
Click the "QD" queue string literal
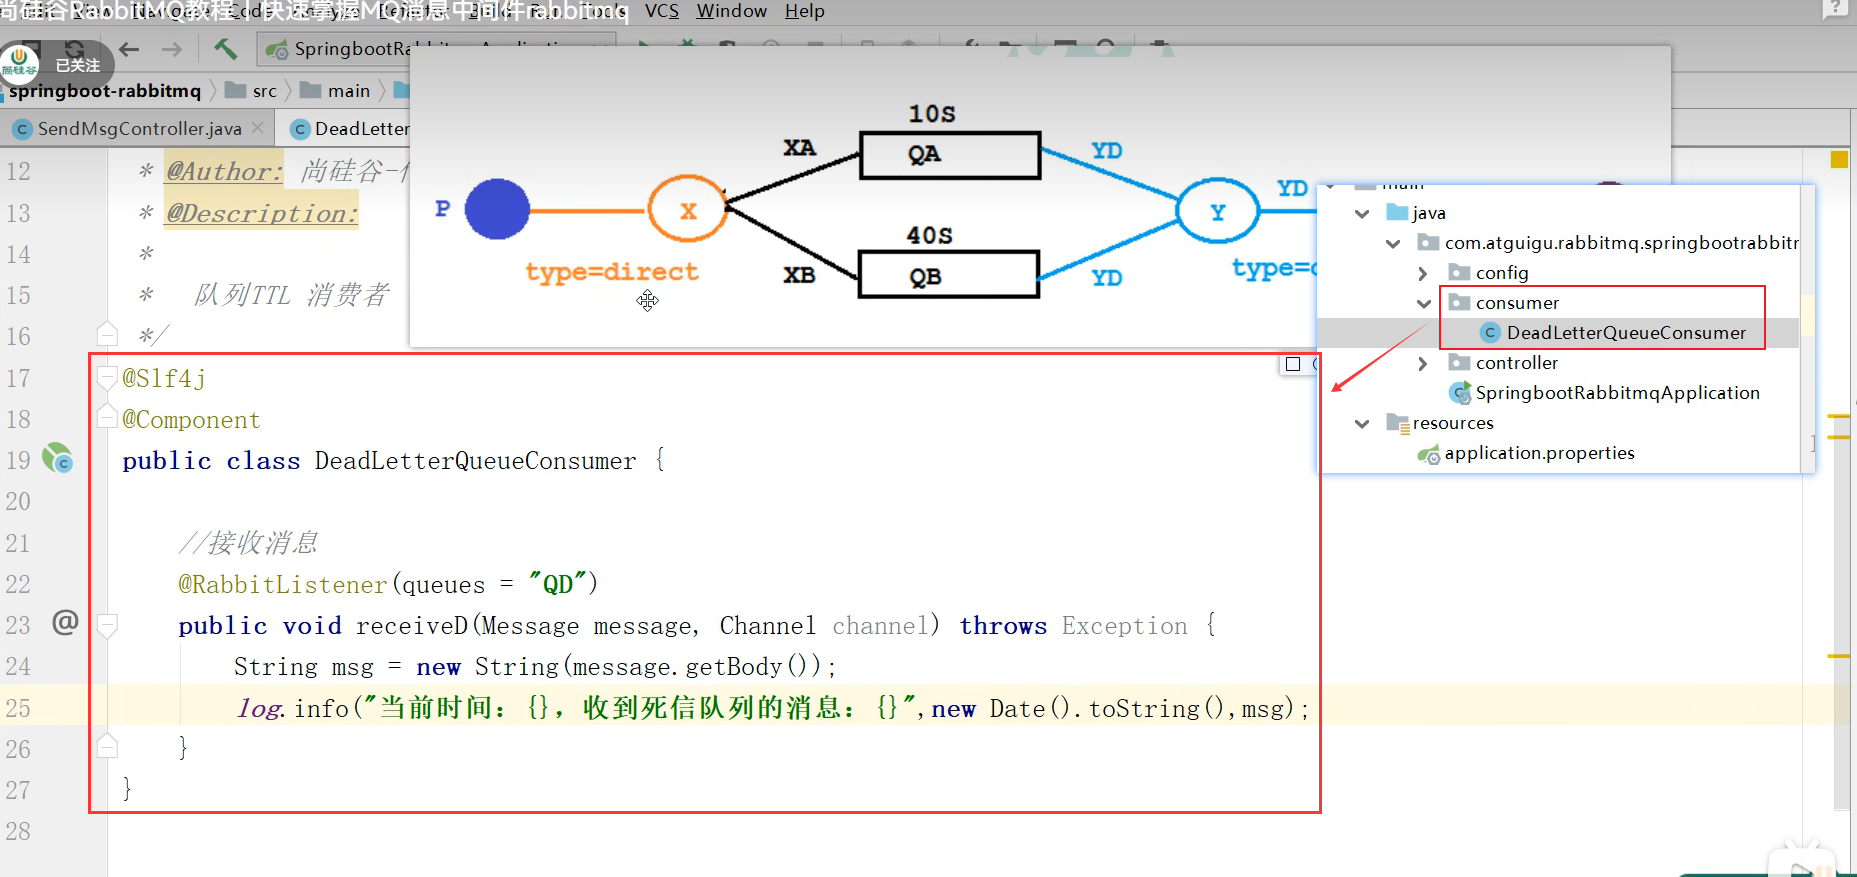[x=557, y=584]
